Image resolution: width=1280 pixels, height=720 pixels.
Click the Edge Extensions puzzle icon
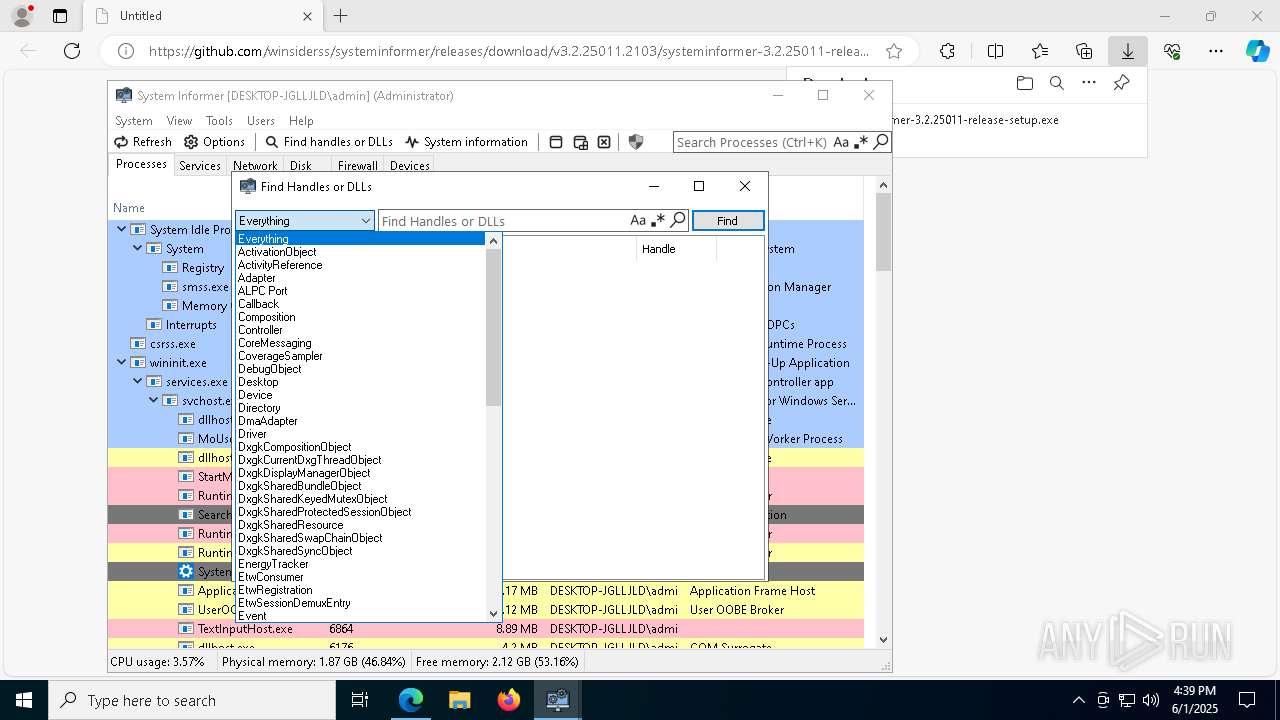(x=947, y=51)
